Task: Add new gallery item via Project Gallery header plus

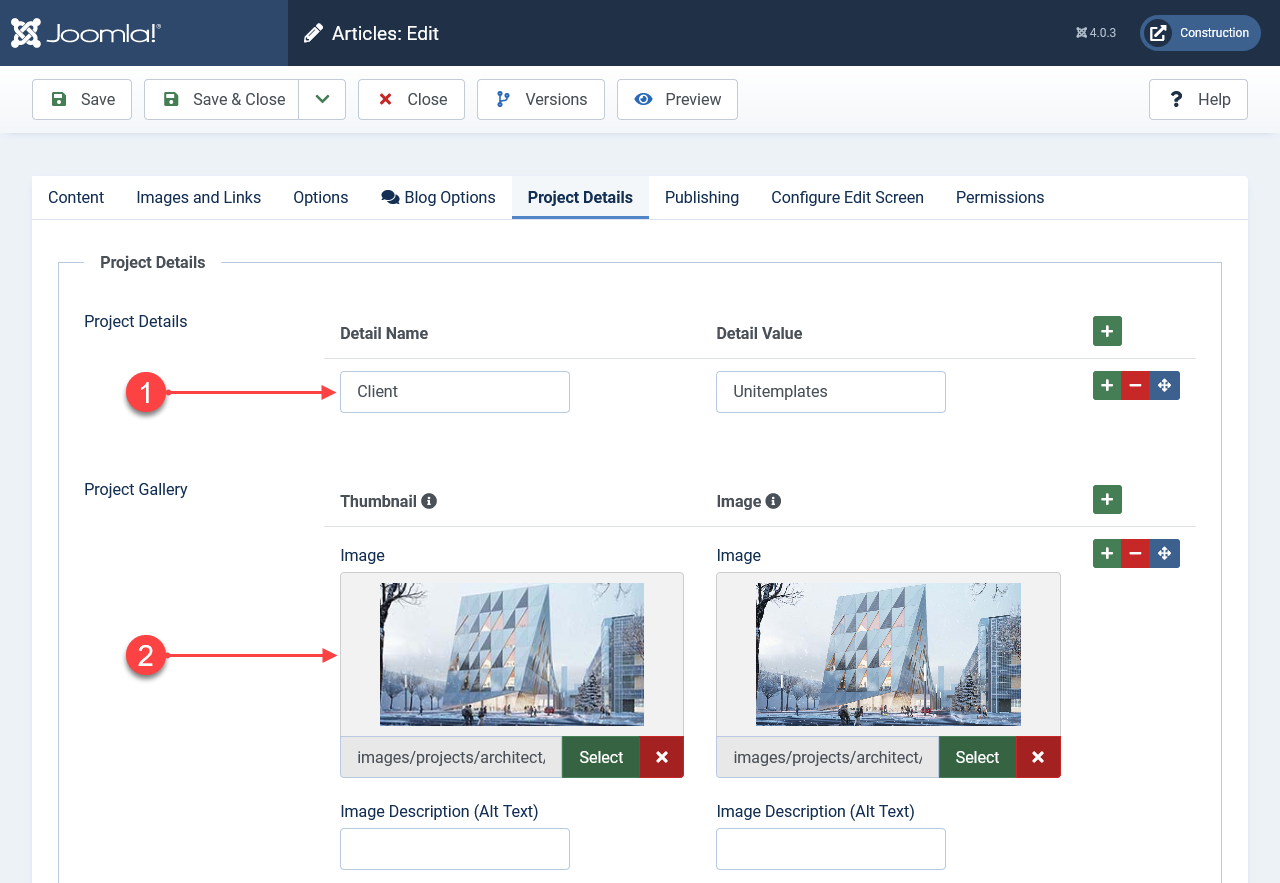Action: [x=1107, y=499]
